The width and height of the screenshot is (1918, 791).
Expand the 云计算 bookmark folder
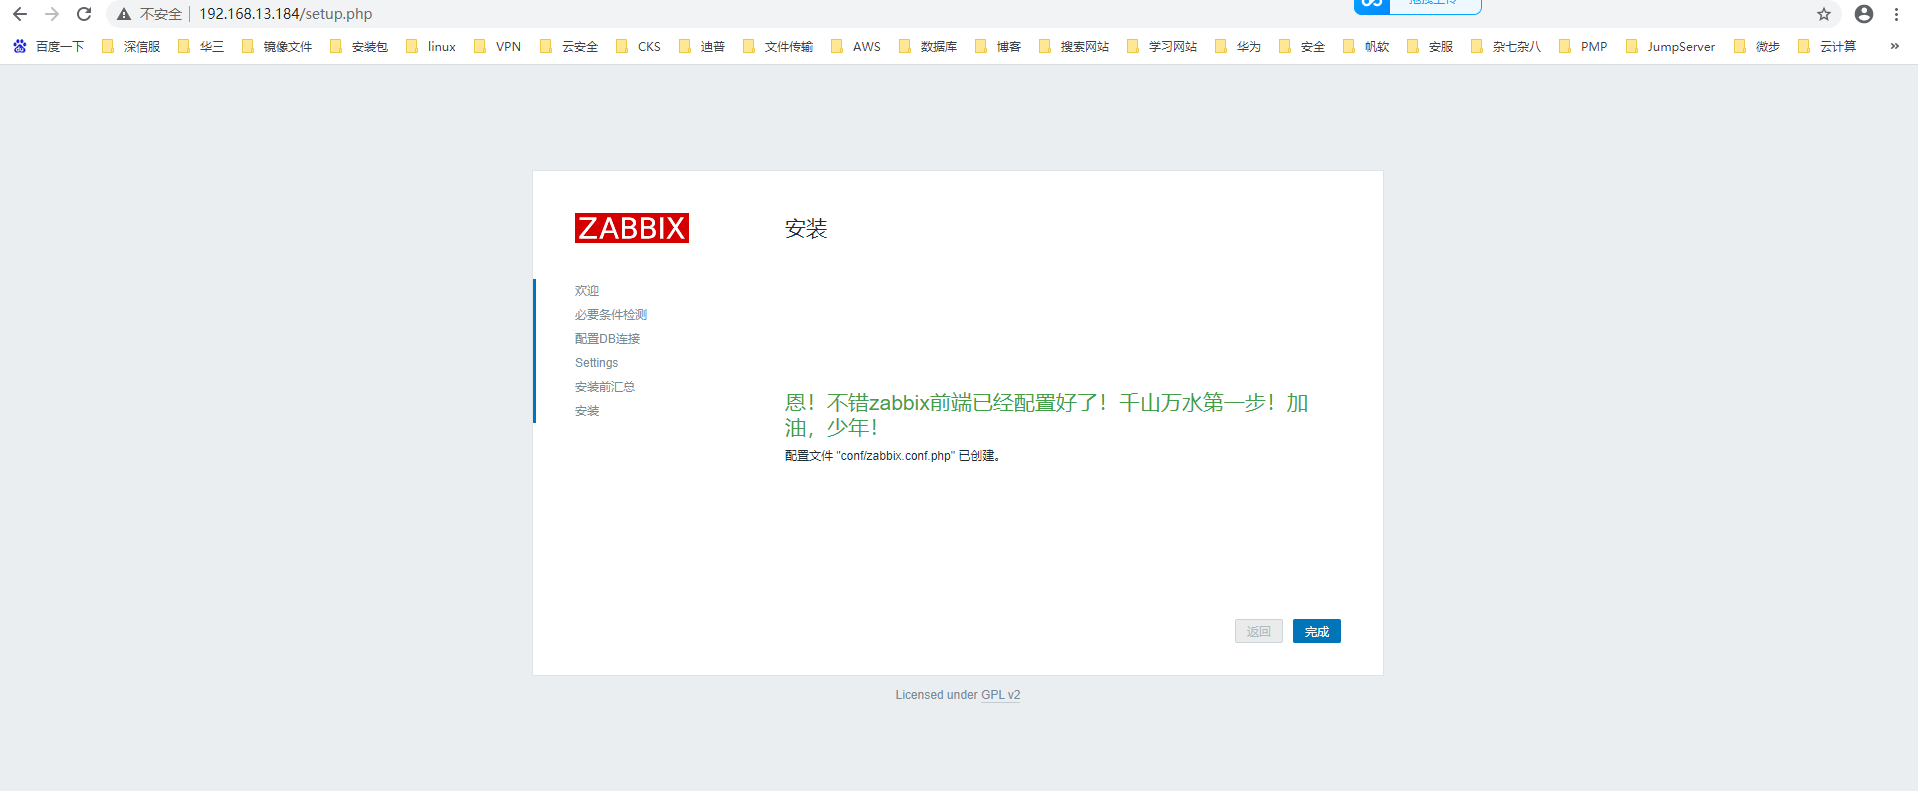click(1827, 46)
